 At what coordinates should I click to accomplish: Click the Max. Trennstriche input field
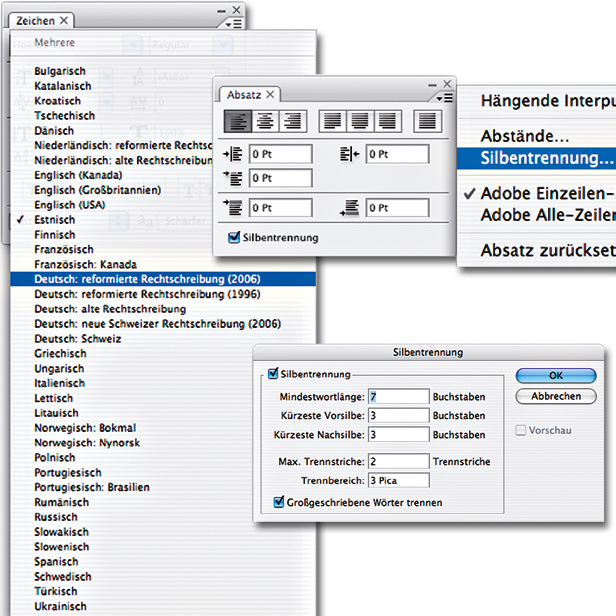pyautogui.click(x=398, y=461)
